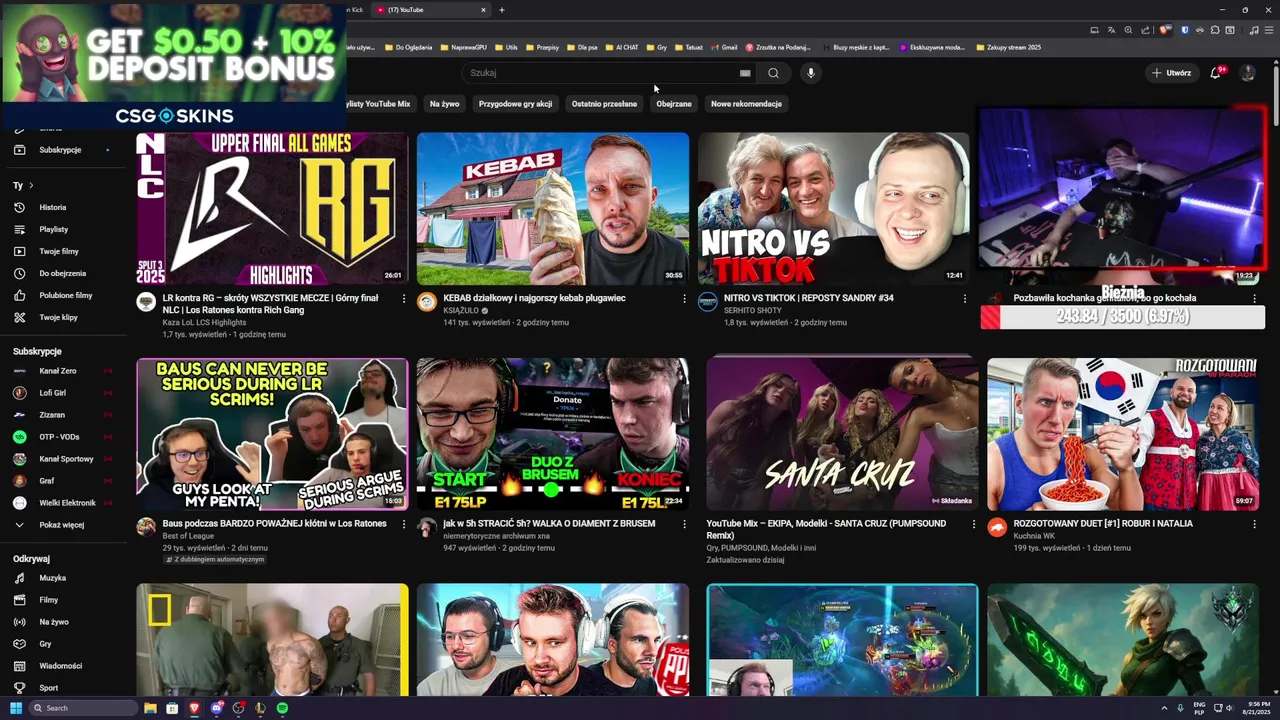Open Twoje klipy in the sidebar

59,317
